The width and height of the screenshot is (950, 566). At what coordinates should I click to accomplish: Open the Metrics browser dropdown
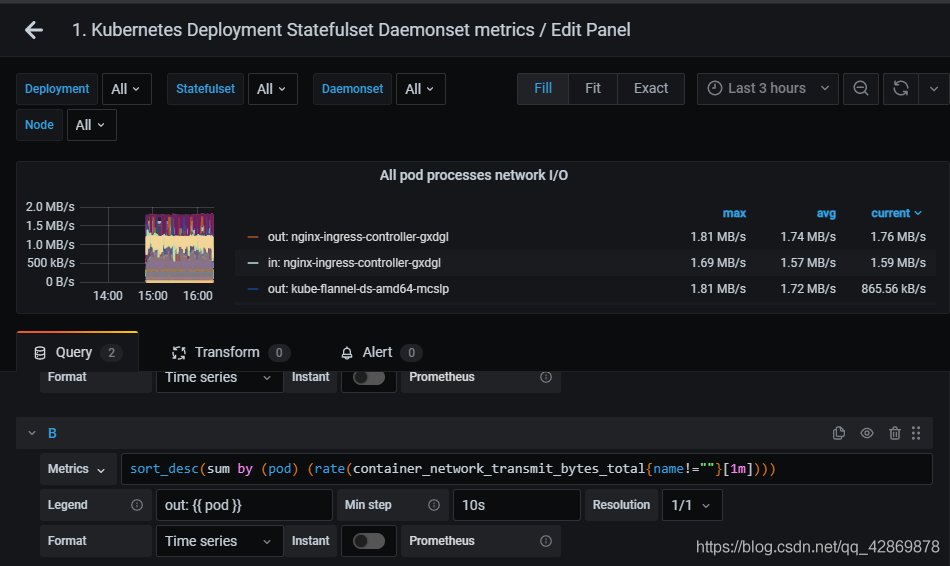[78, 469]
